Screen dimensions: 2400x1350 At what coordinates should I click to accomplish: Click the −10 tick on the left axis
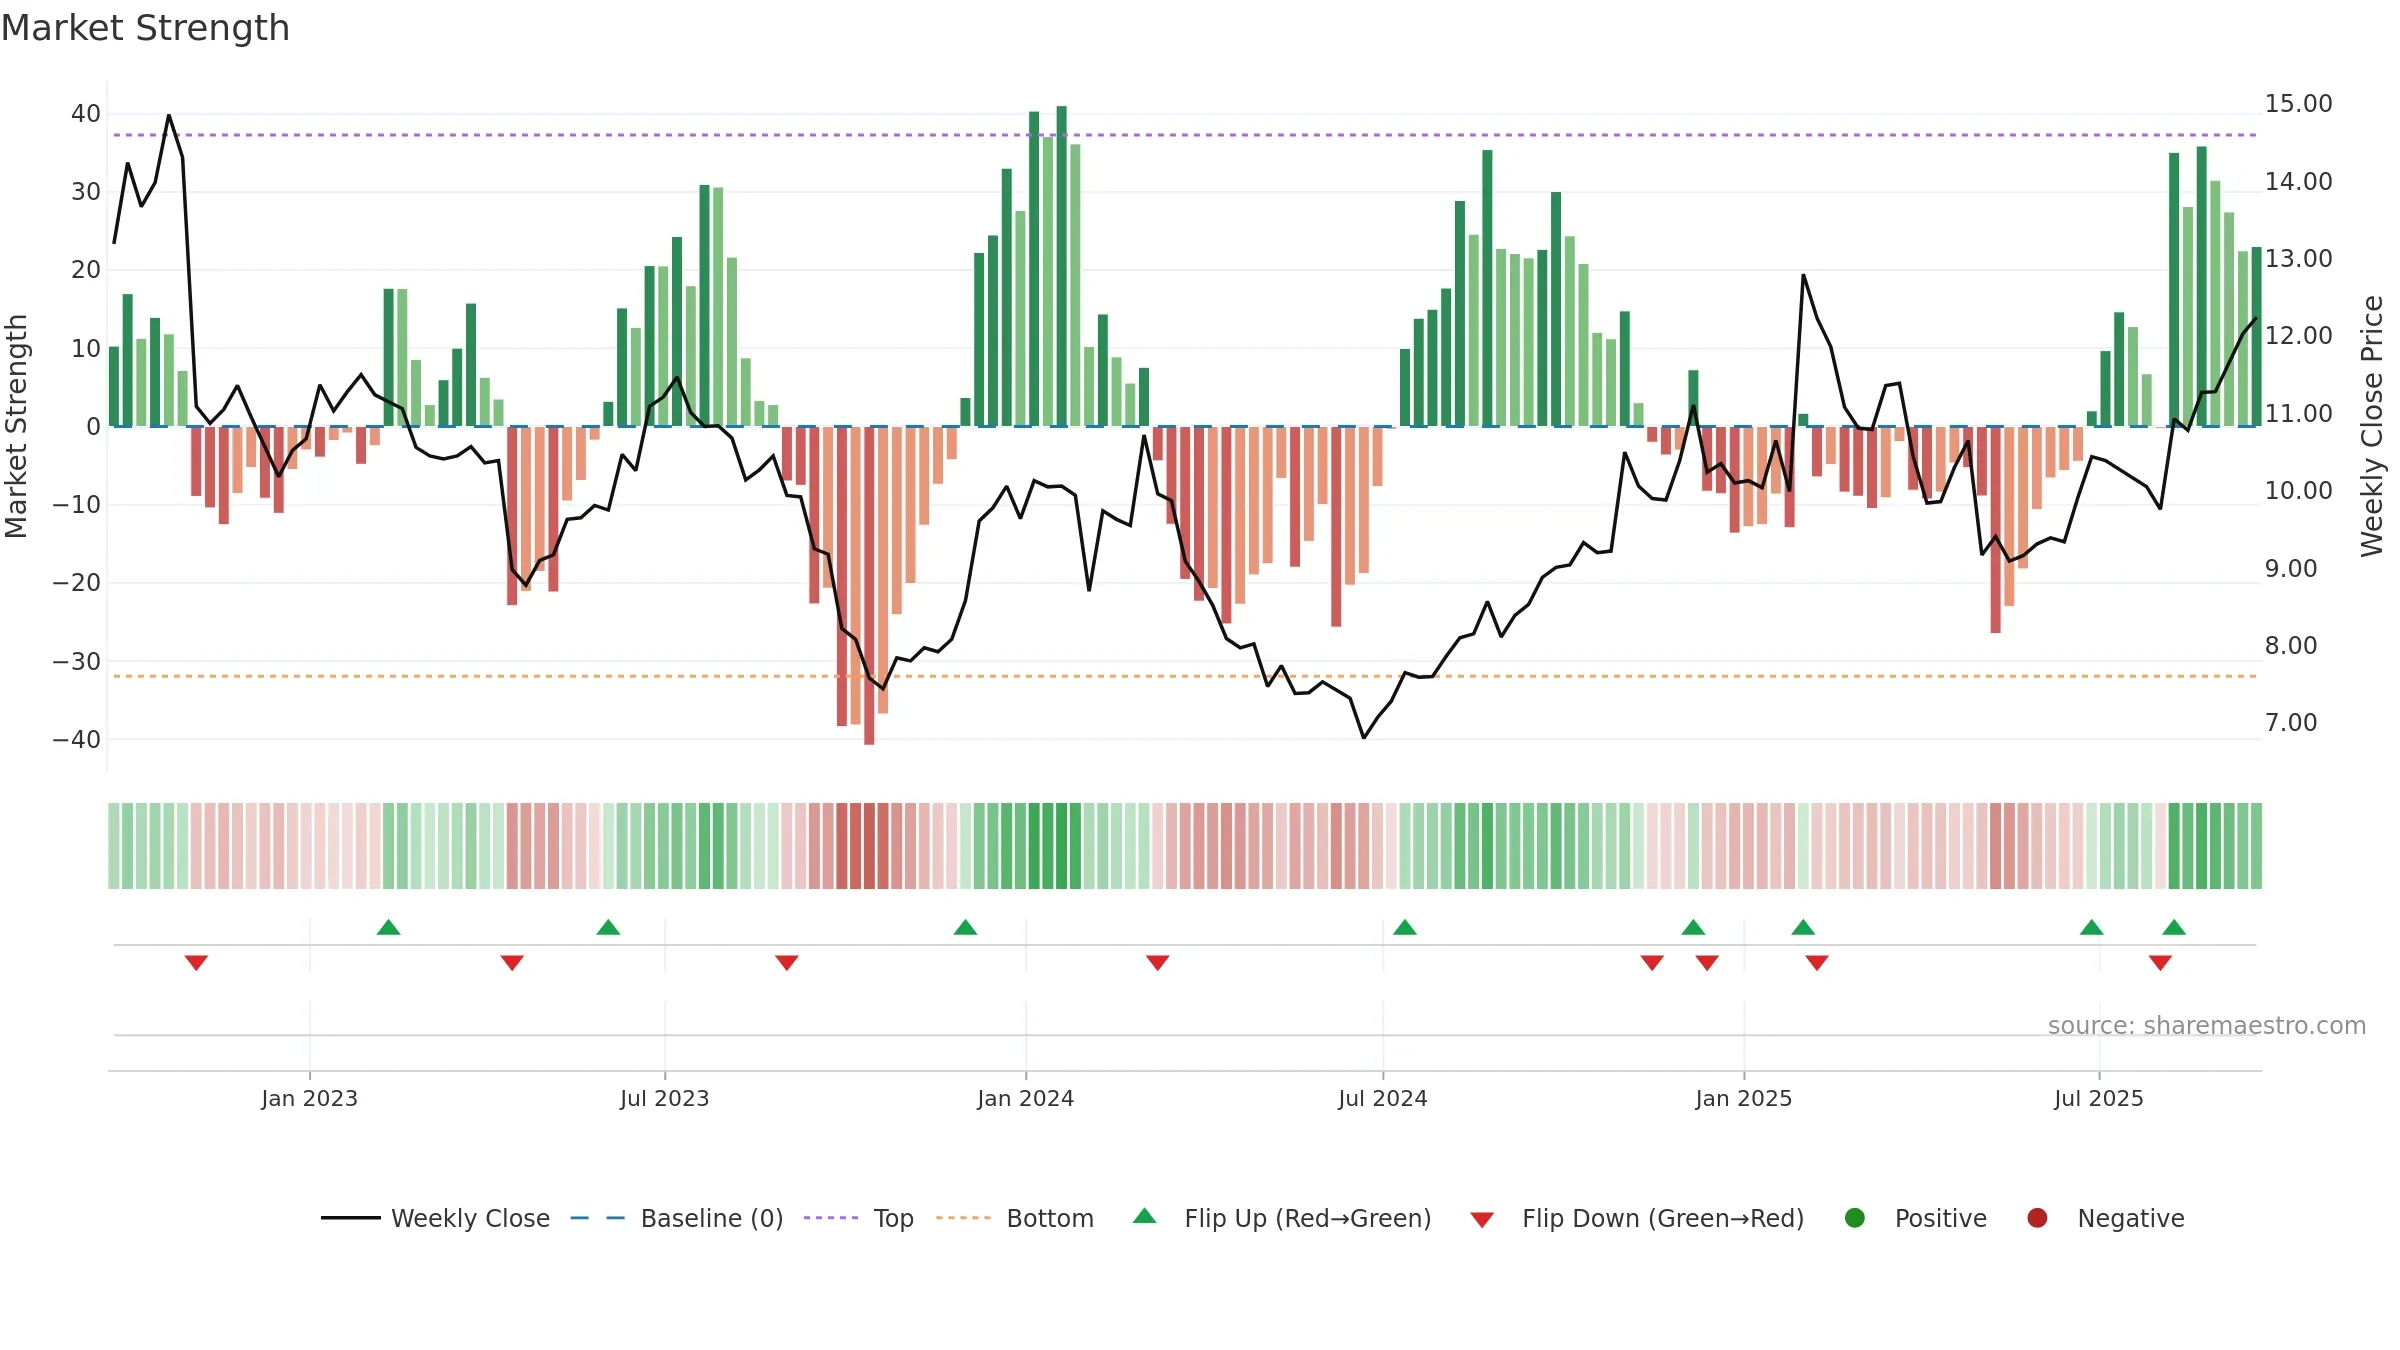click(x=77, y=505)
